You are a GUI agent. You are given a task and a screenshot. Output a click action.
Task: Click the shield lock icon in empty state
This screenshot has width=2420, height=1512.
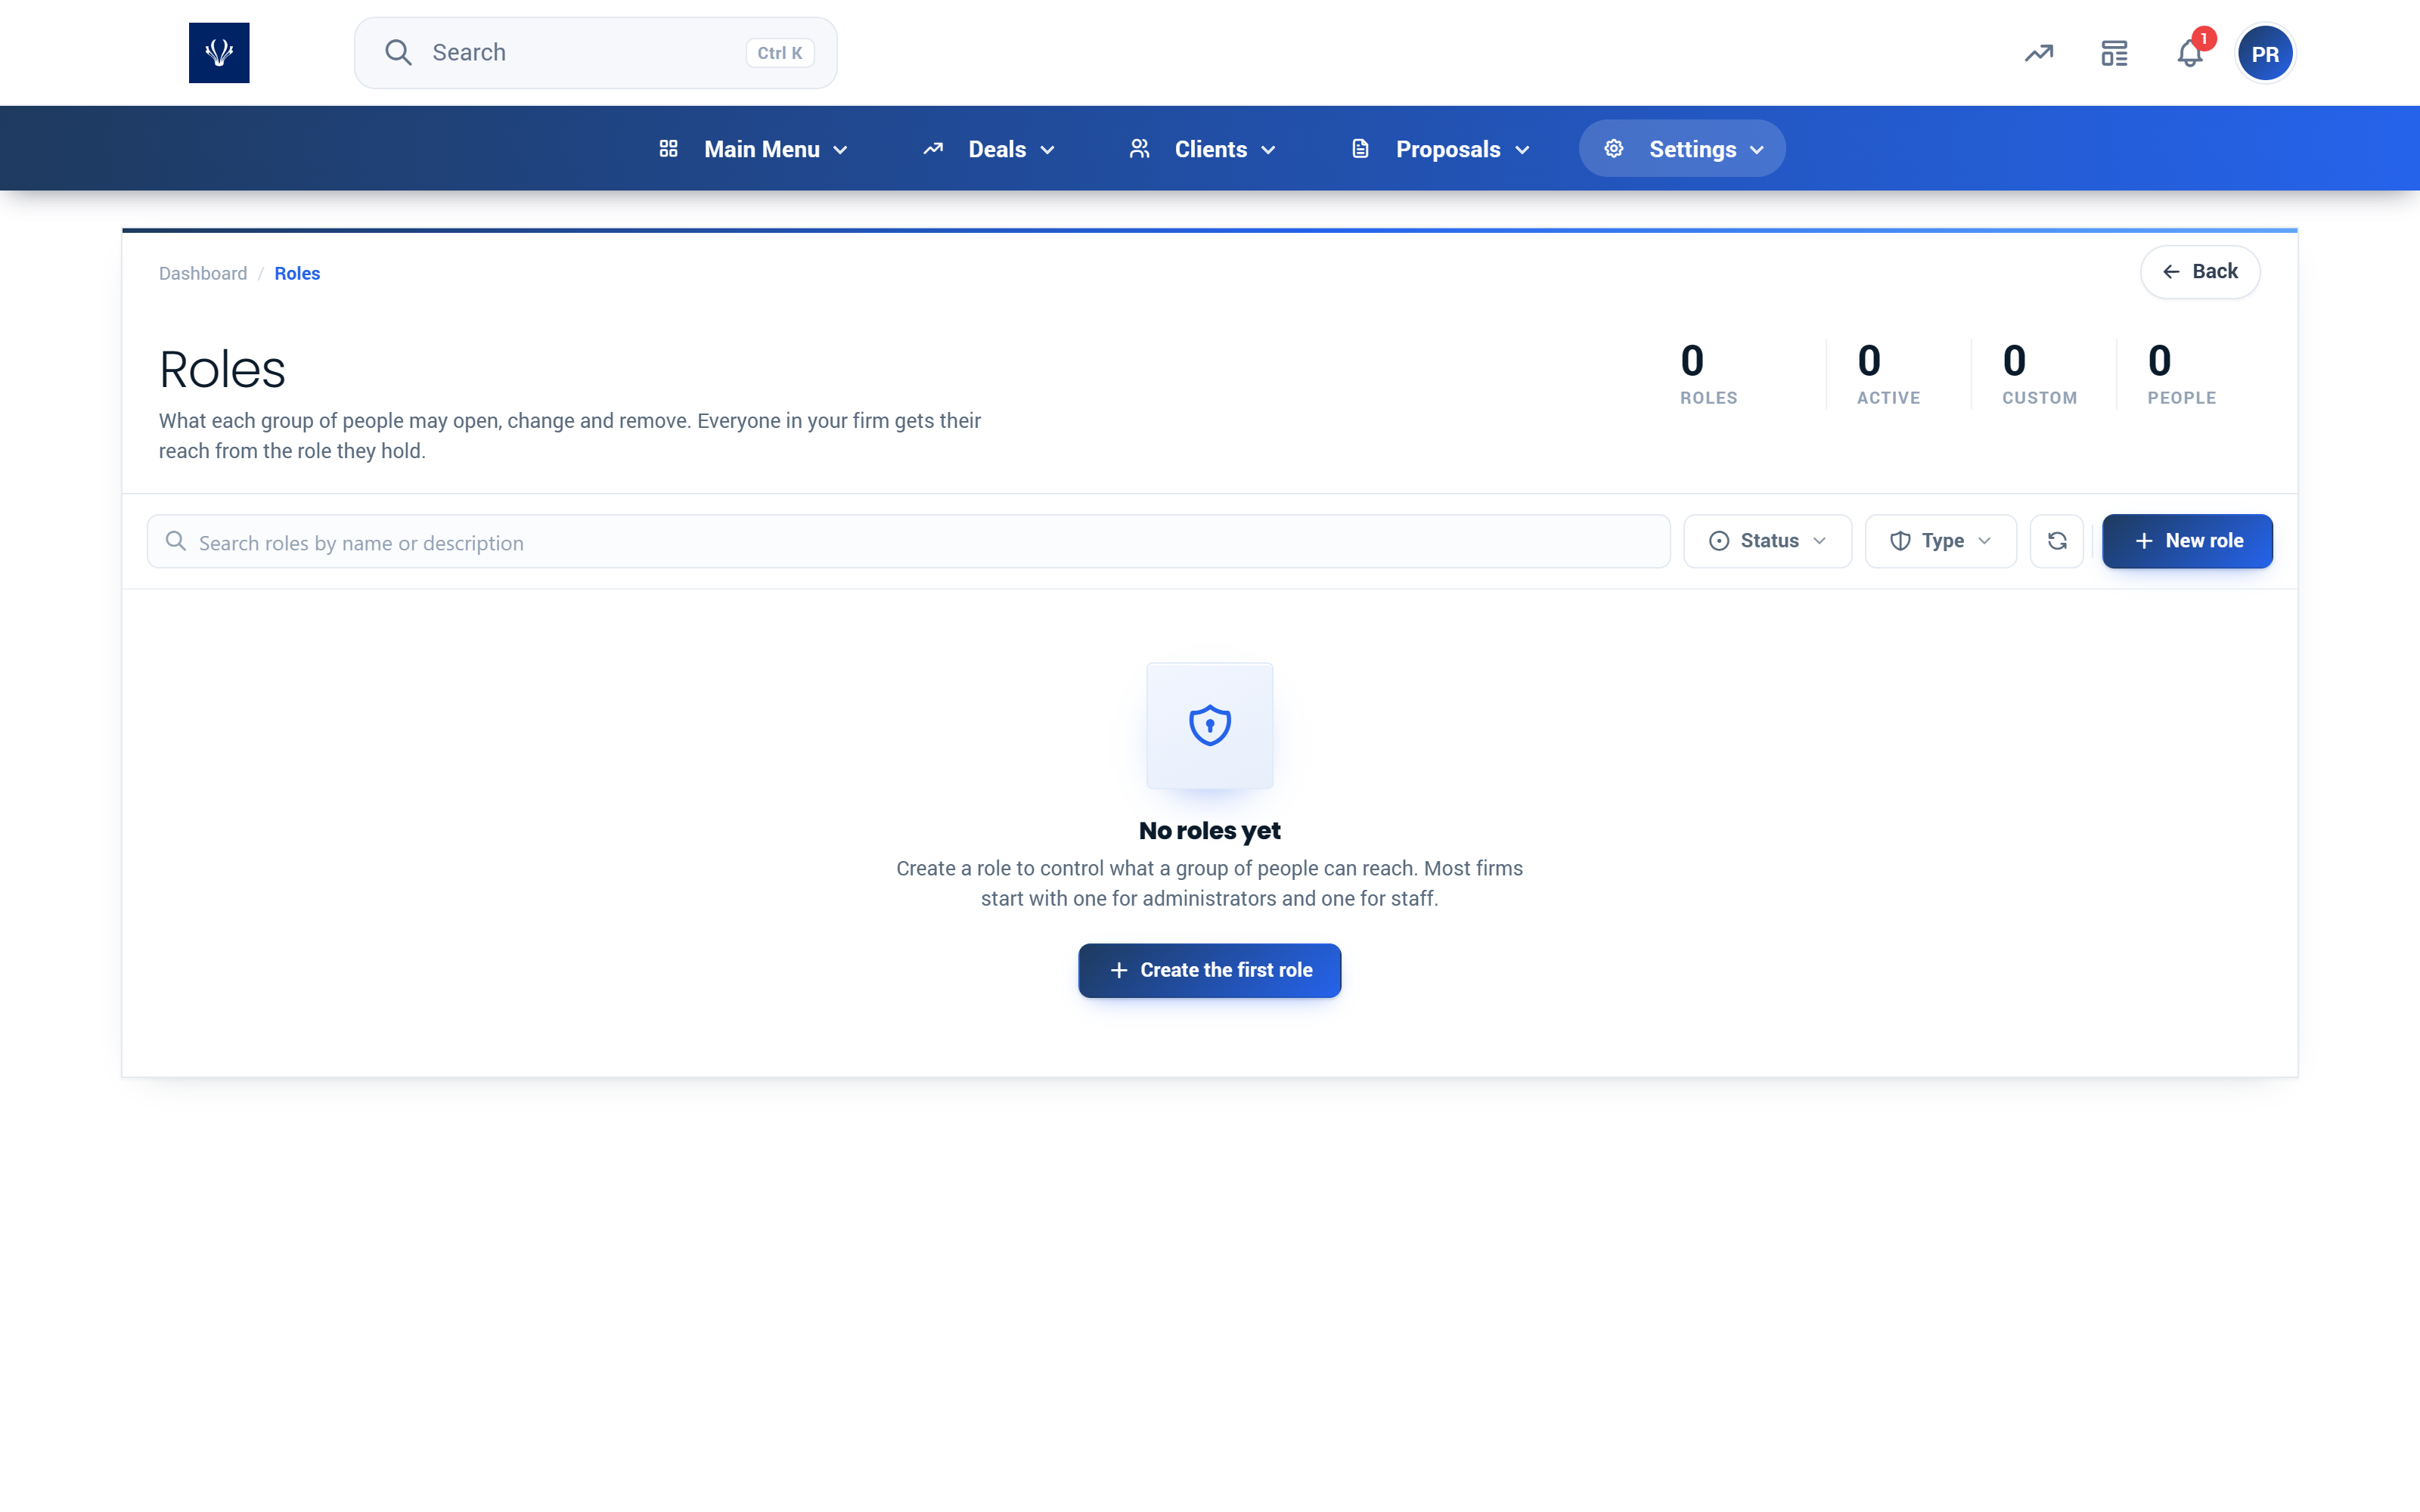pyautogui.click(x=1209, y=725)
